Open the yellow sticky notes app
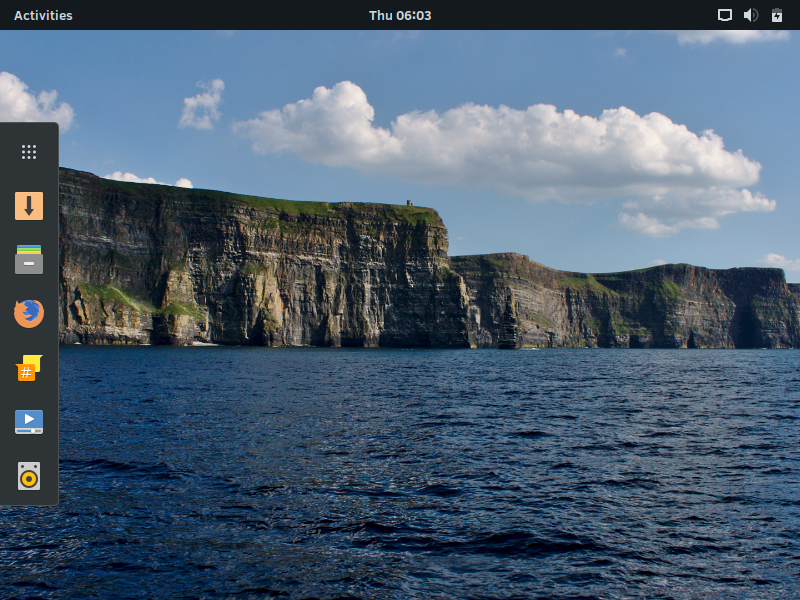This screenshot has height=600, width=800. pos(29,368)
